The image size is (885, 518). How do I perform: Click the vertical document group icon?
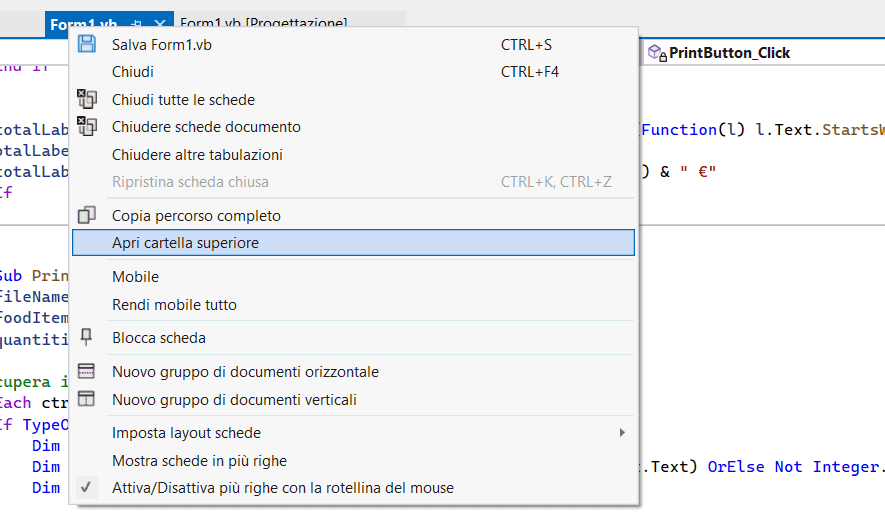coord(87,399)
